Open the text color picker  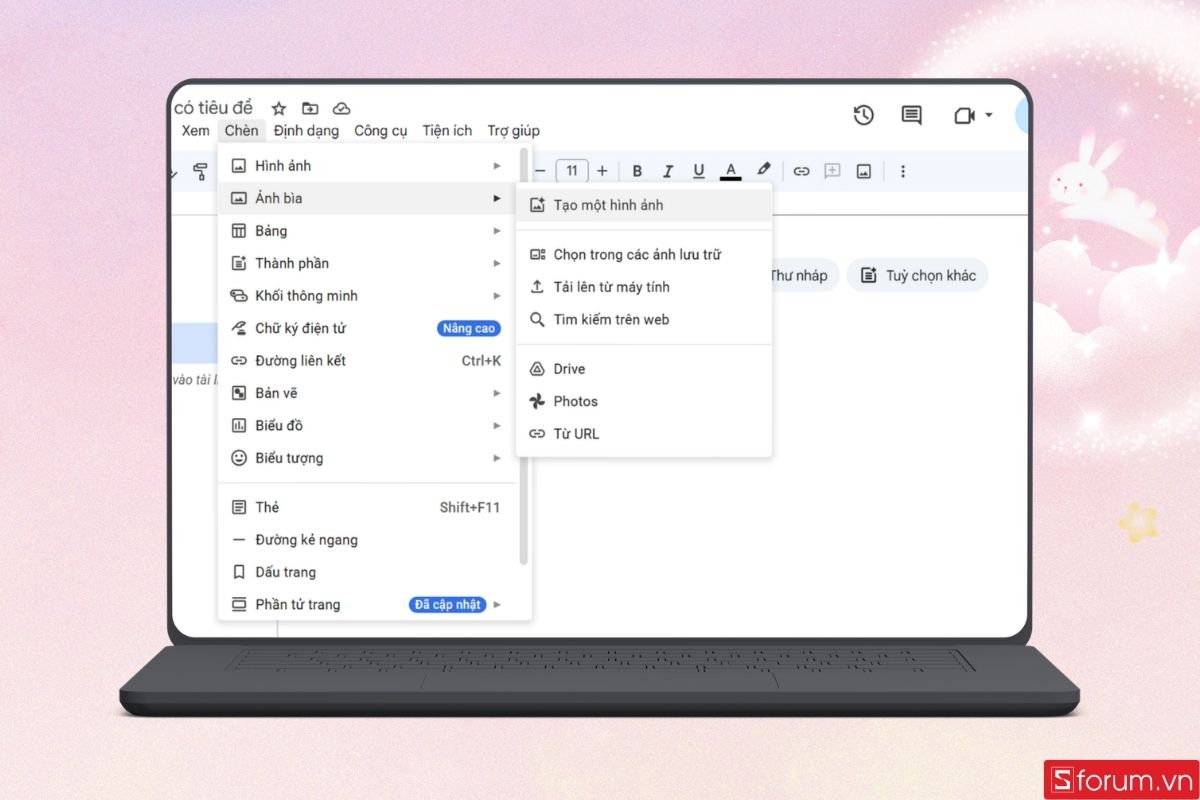(x=731, y=171)
